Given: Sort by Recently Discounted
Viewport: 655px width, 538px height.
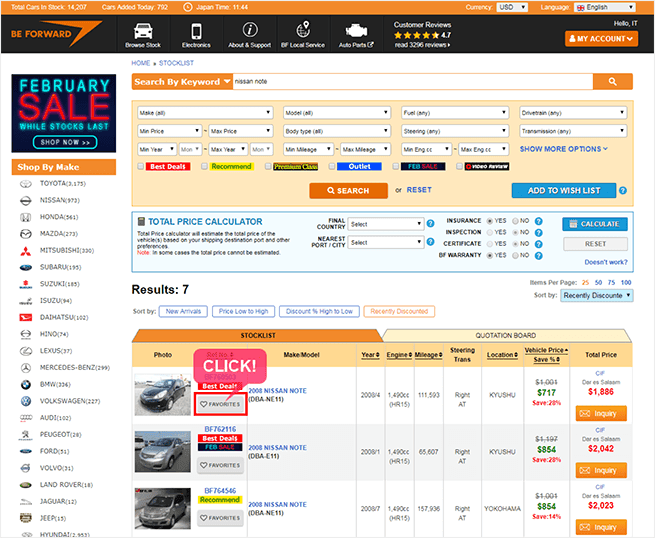Looking at the screenshot, I should coord(399,312).
